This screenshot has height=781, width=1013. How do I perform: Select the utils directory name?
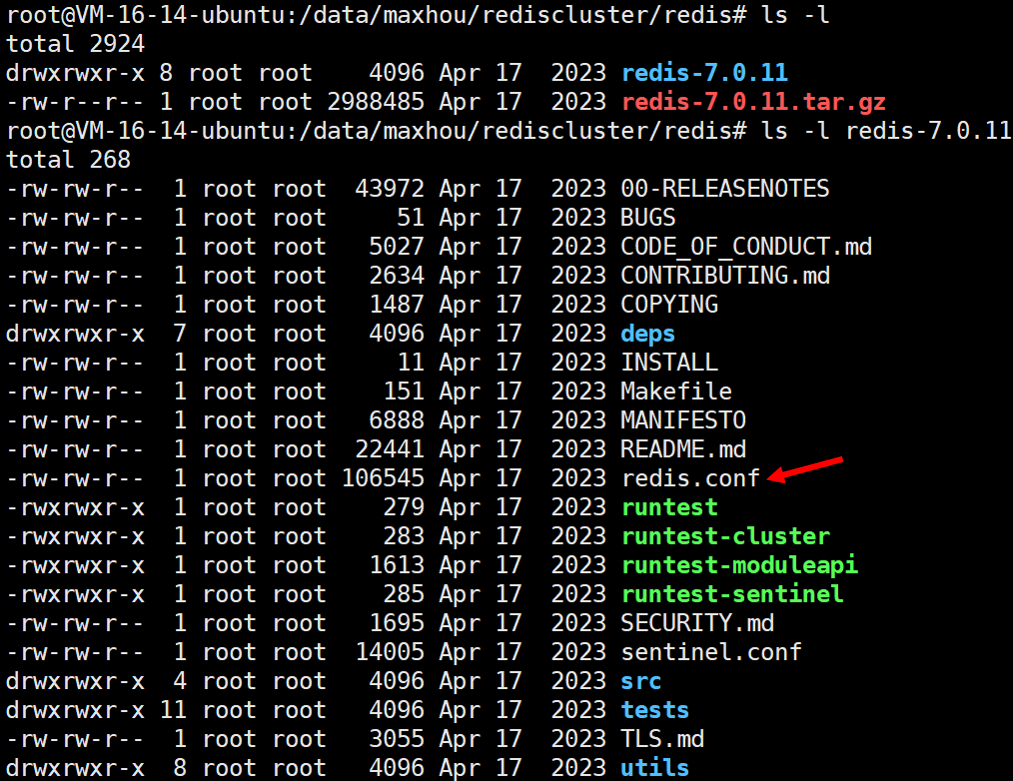655,768
